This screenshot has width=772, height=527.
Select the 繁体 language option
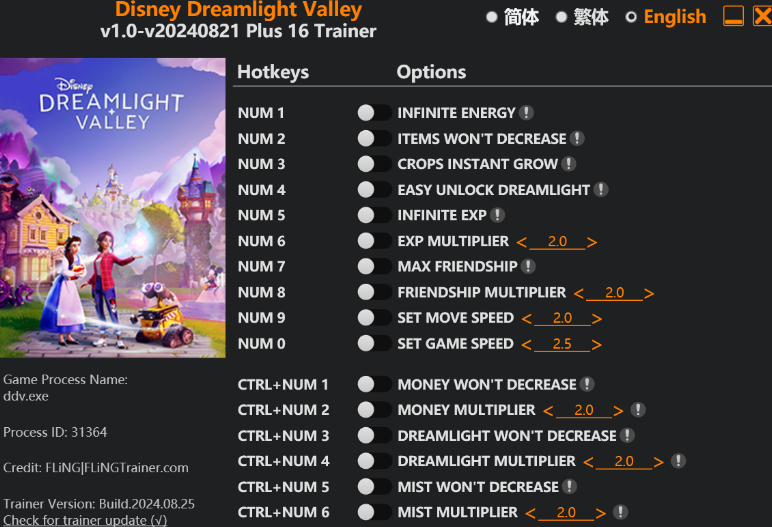click(x=582, y=17)
